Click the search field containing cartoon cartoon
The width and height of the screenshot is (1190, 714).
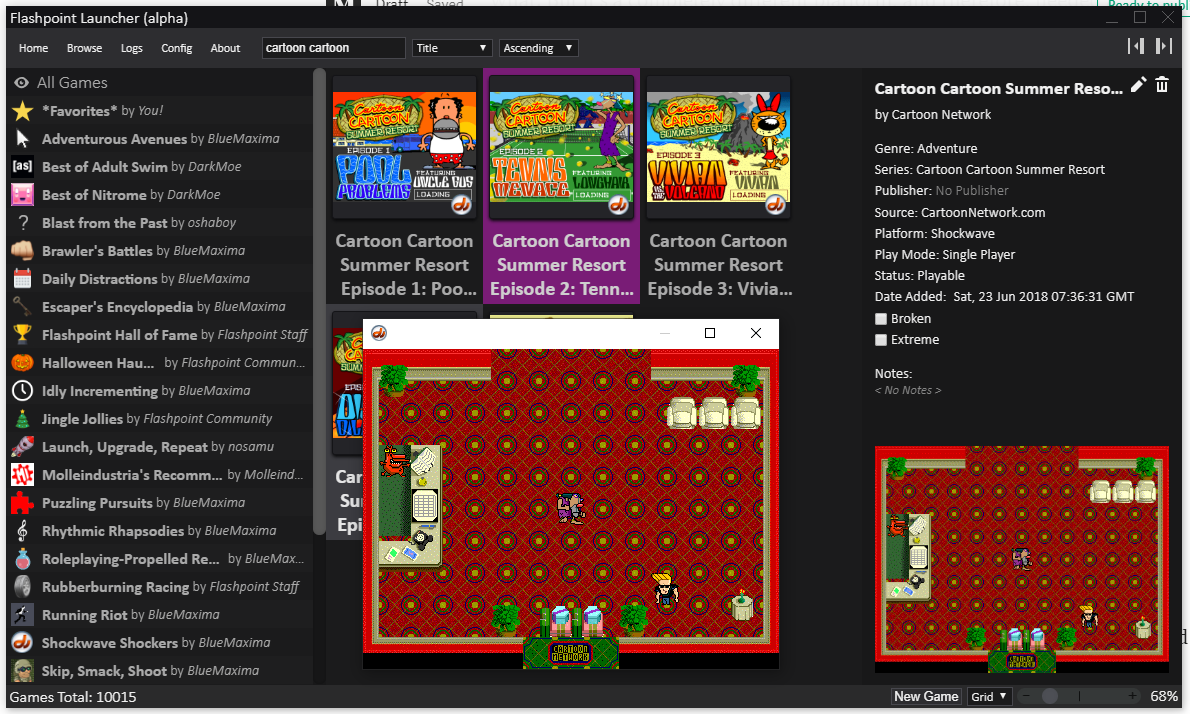(x=333, y=48)
